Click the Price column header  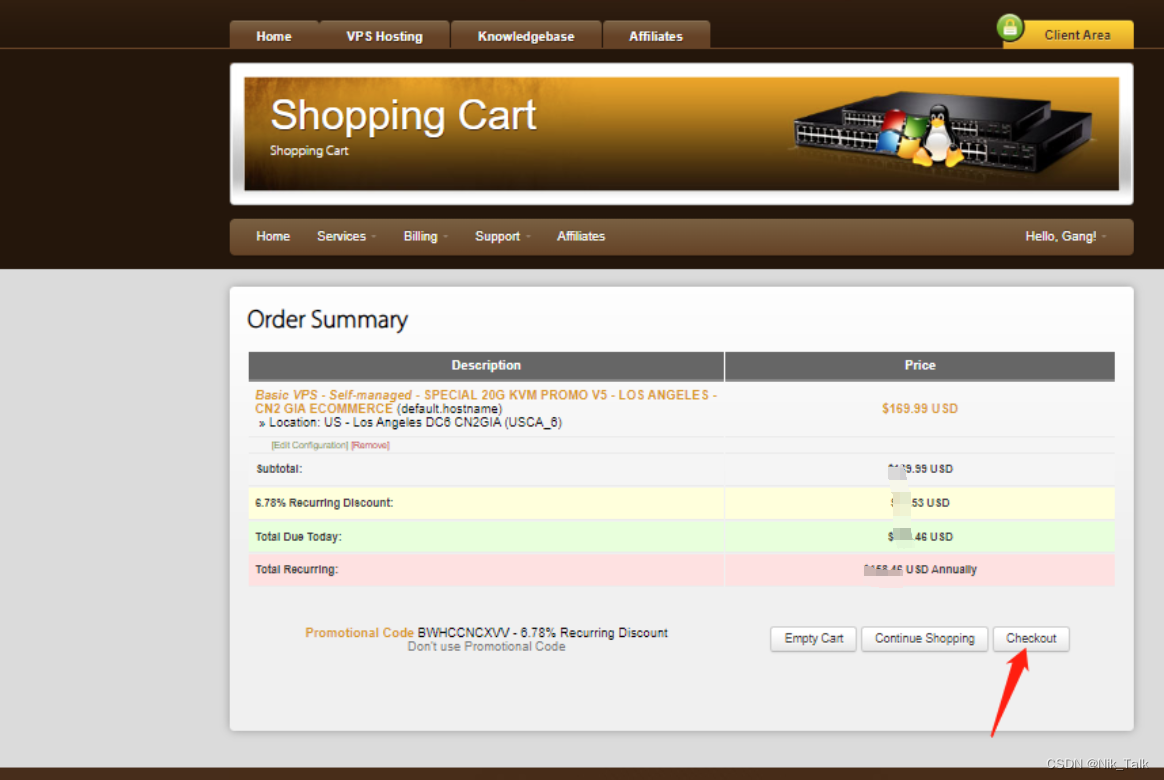pos(919,365)
